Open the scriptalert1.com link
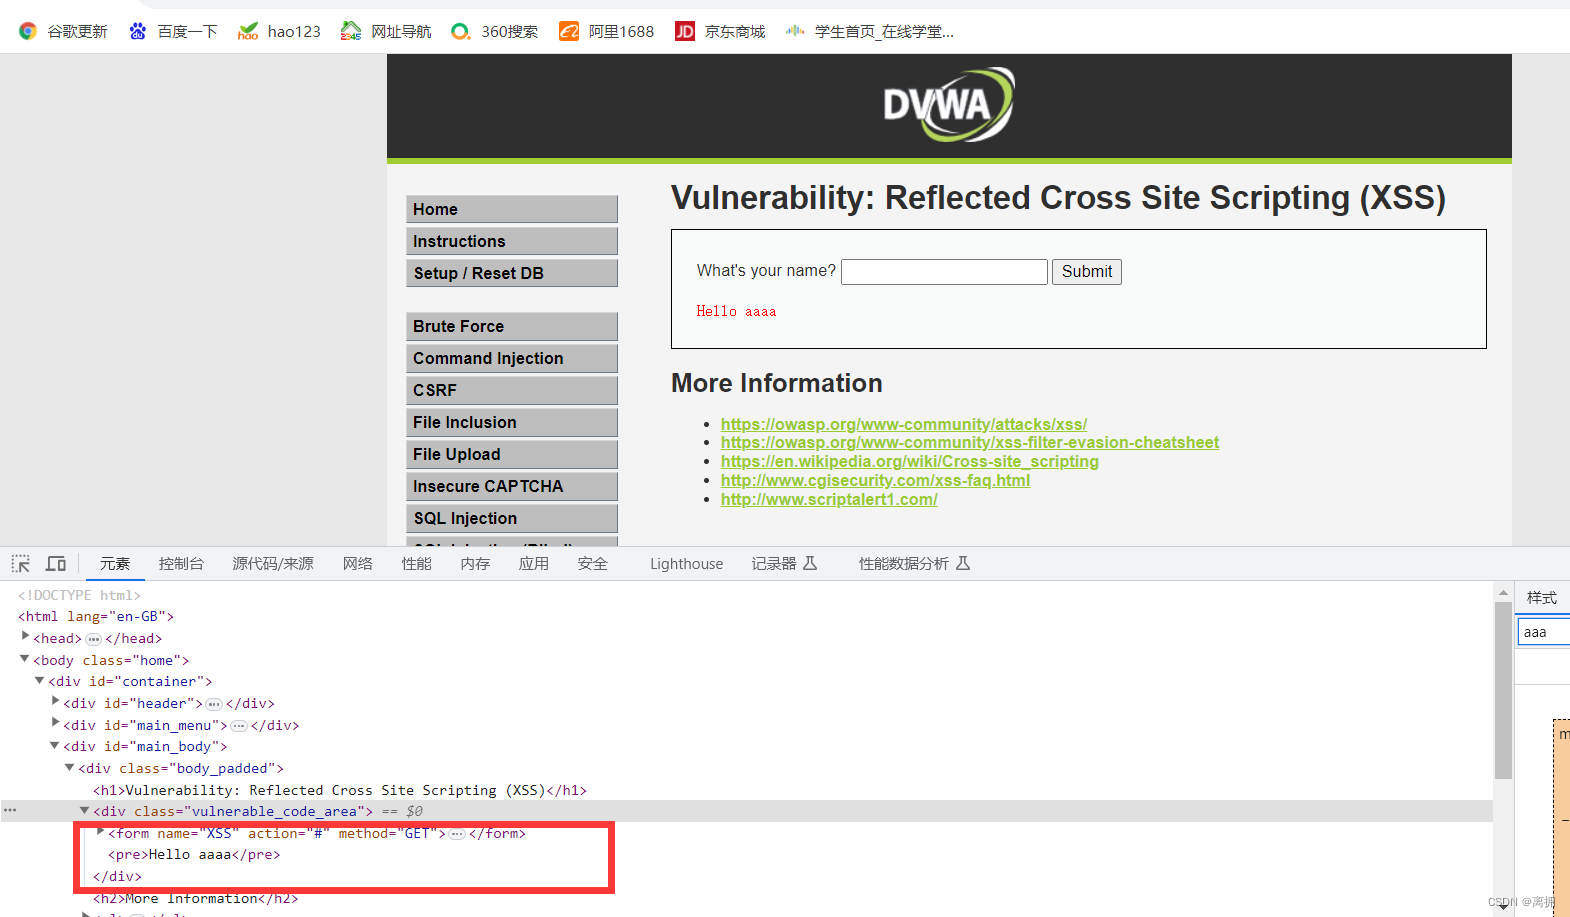This screenshot has width=1570, height=917. [829, 499]
